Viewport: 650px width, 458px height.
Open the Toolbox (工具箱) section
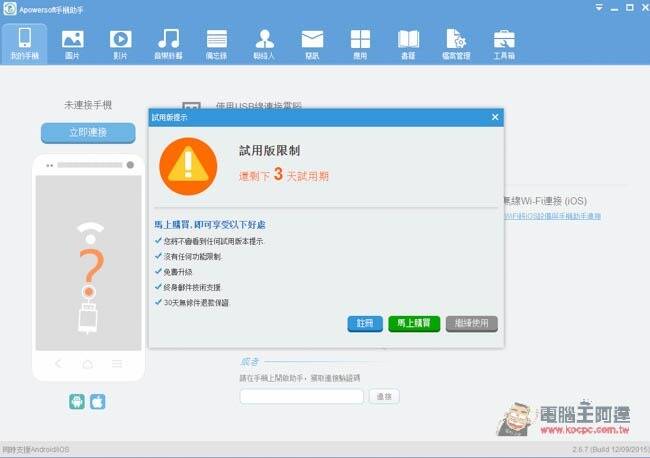tap(504, 44)
